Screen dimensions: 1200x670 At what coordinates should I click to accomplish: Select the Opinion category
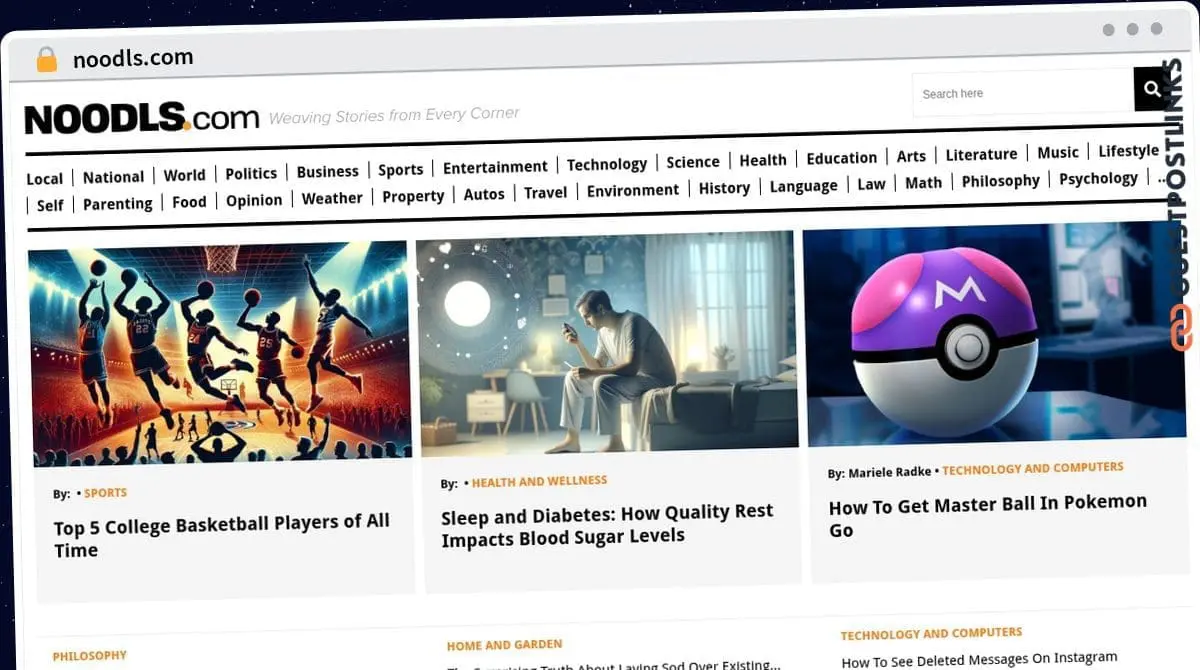click(x=254, y=200)
